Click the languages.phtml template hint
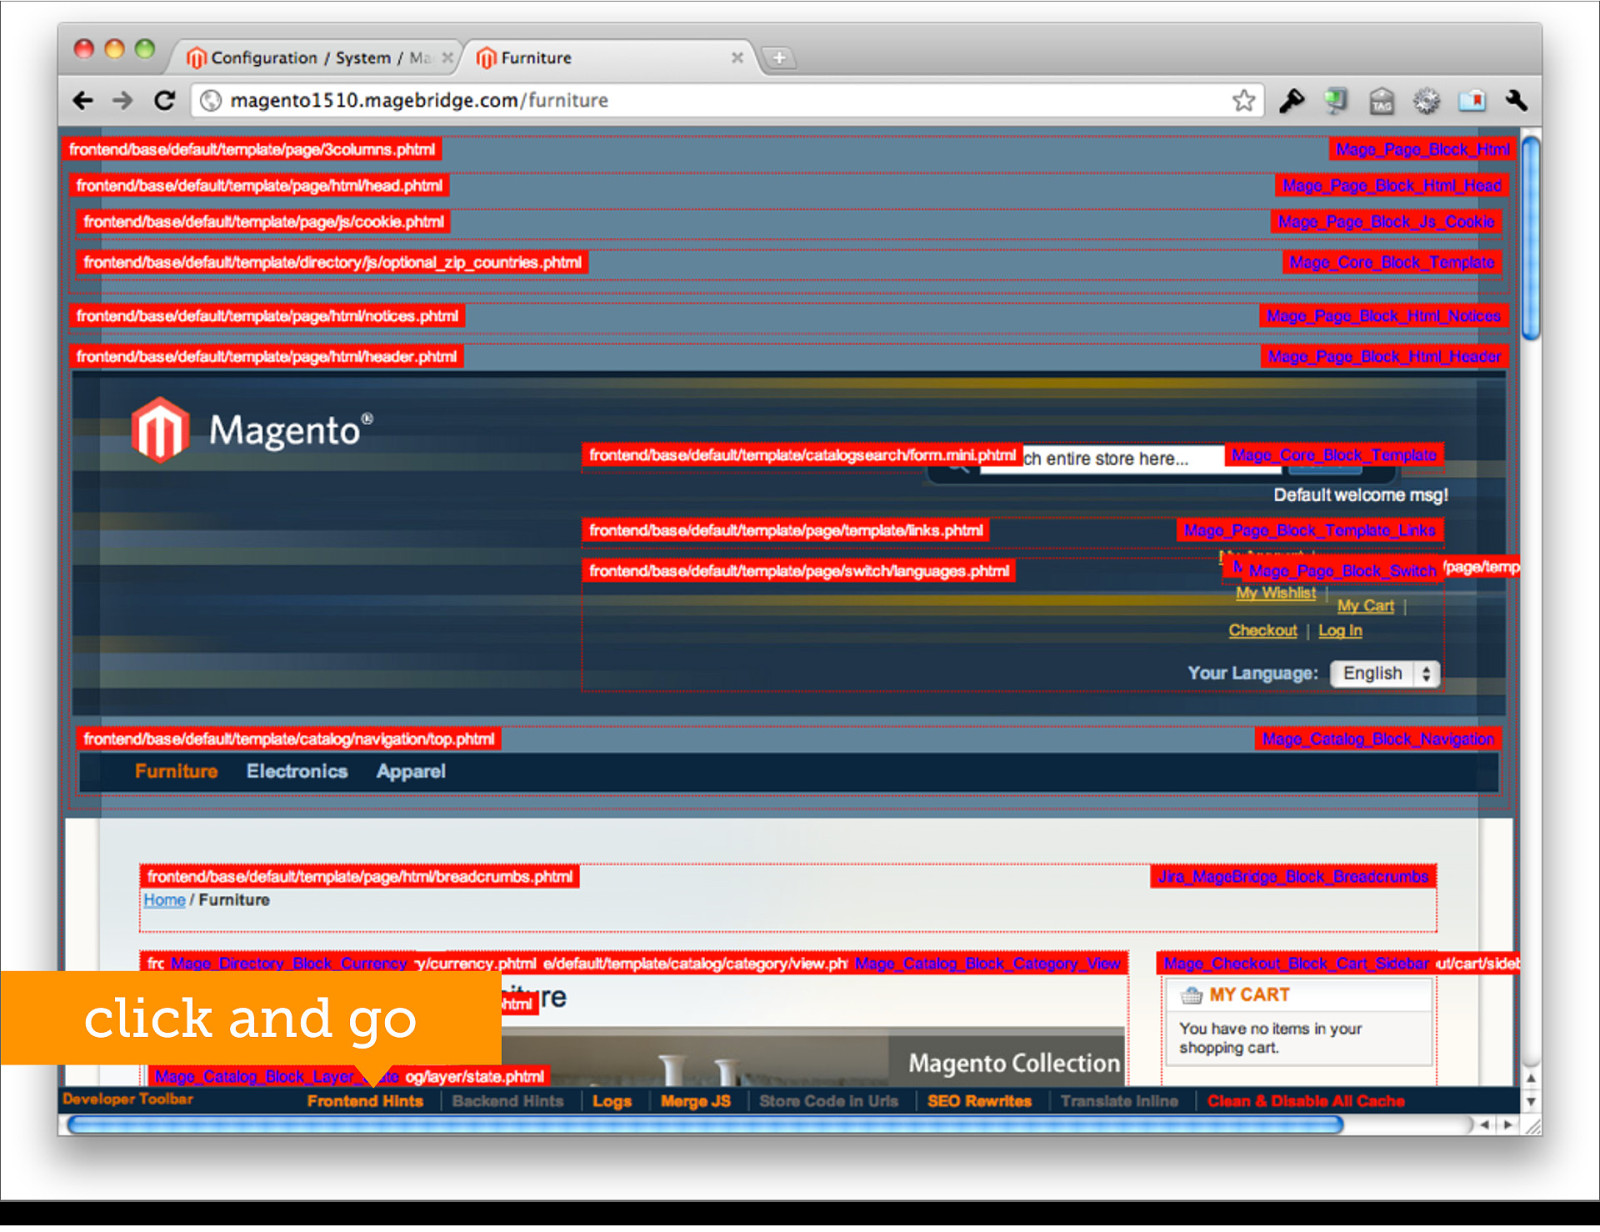The image size is (1600, 1232). (799, 570)
